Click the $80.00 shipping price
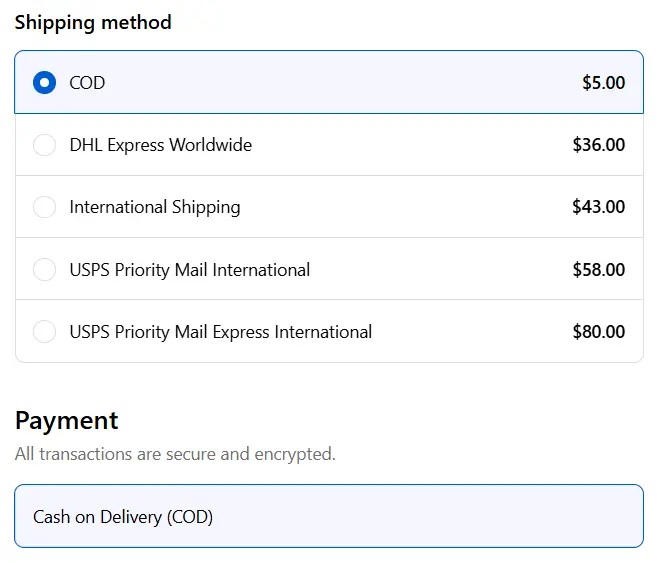Image resolution: width=657 pixels, height=563 pixels. [x=598, y=332]
